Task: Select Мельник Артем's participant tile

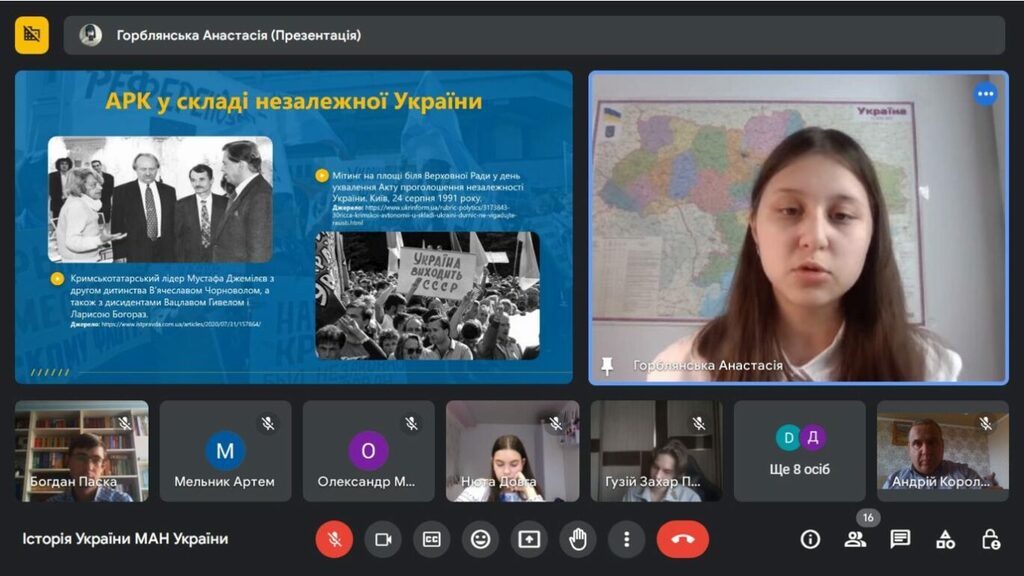Action: [x=225, y=451]
